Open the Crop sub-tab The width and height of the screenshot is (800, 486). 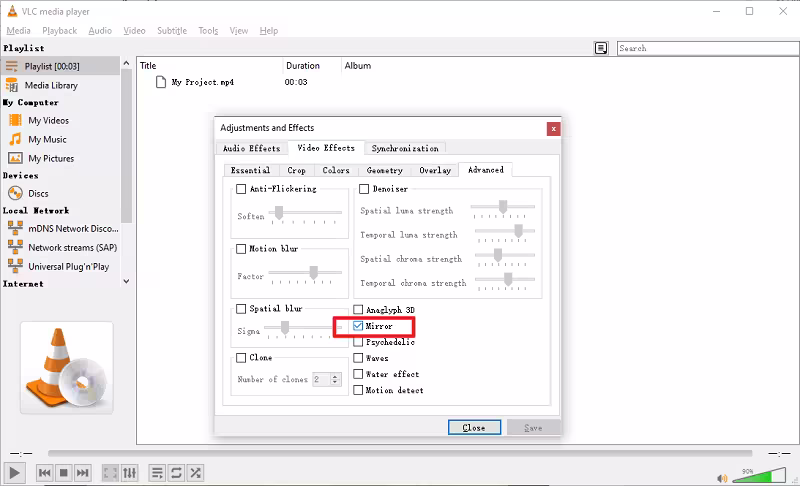coord(296,170)
